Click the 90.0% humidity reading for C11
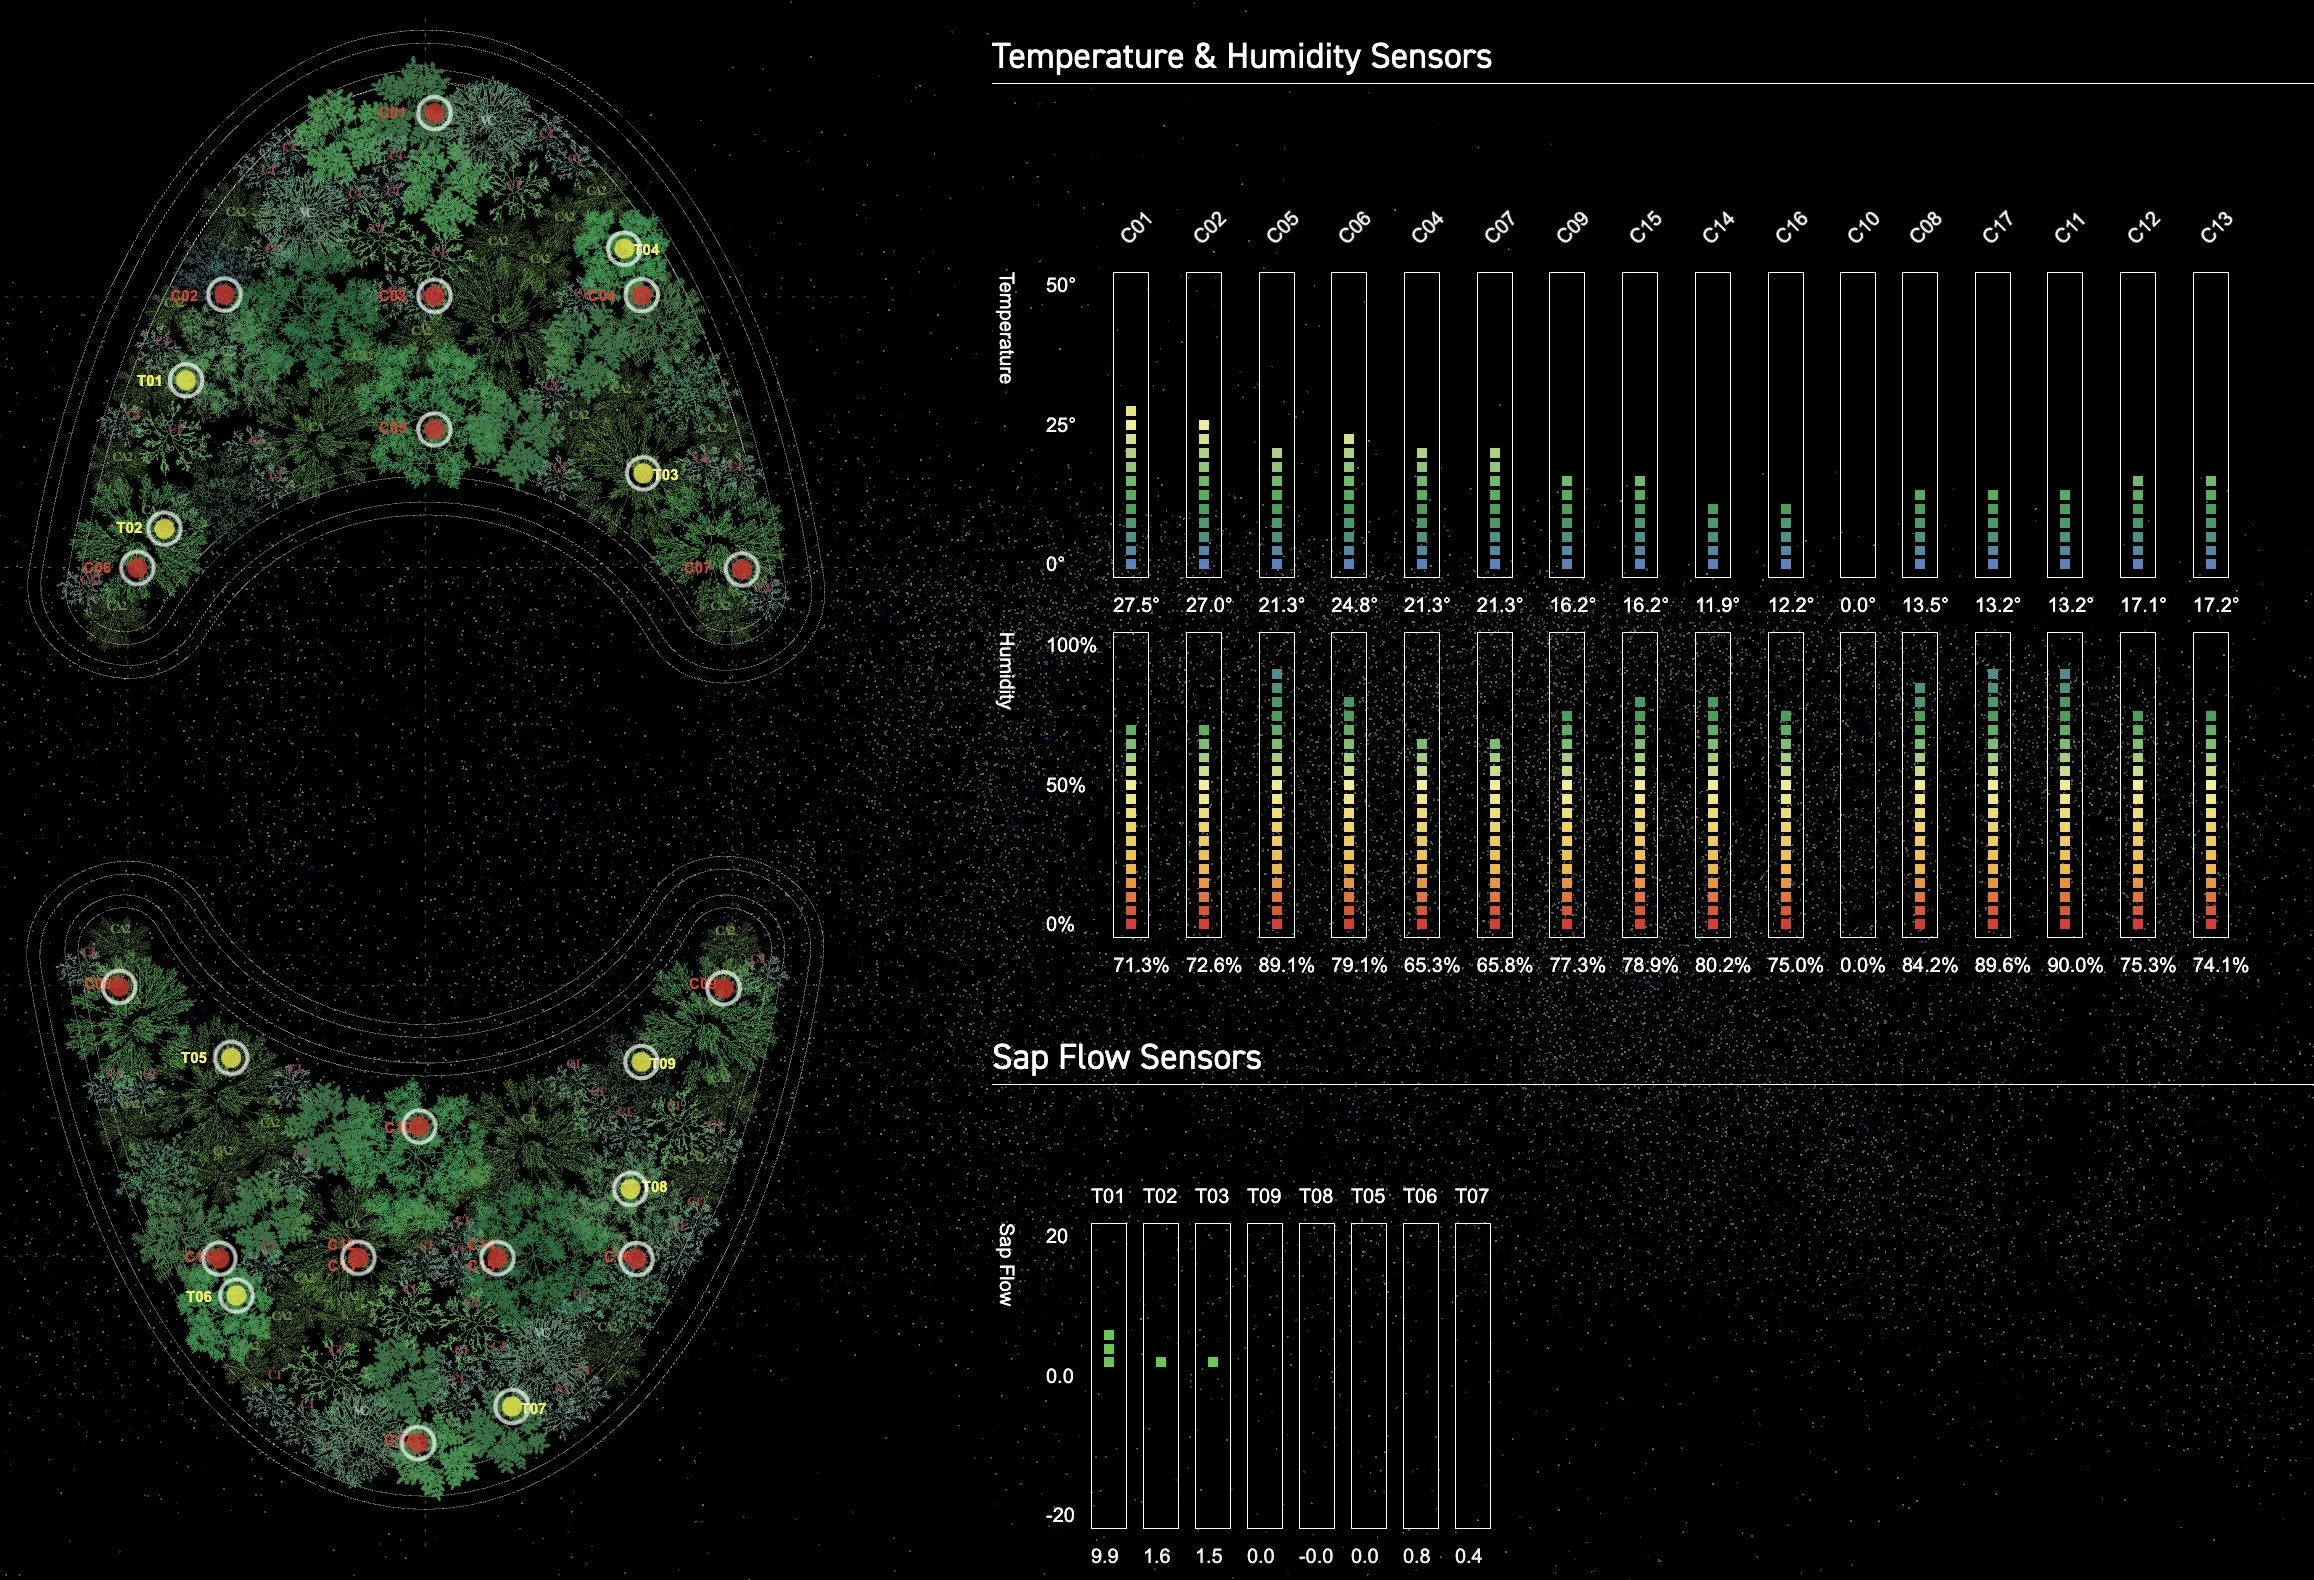This screenshot has height=1580, width=2314. pos(2074,965)
